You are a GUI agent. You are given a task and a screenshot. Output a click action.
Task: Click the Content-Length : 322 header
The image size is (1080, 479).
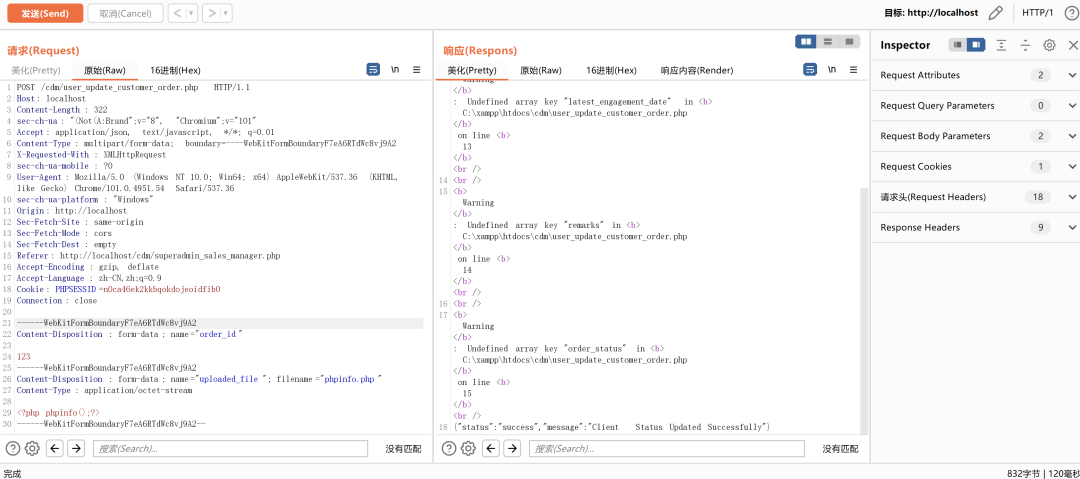(x=61, y=110)
